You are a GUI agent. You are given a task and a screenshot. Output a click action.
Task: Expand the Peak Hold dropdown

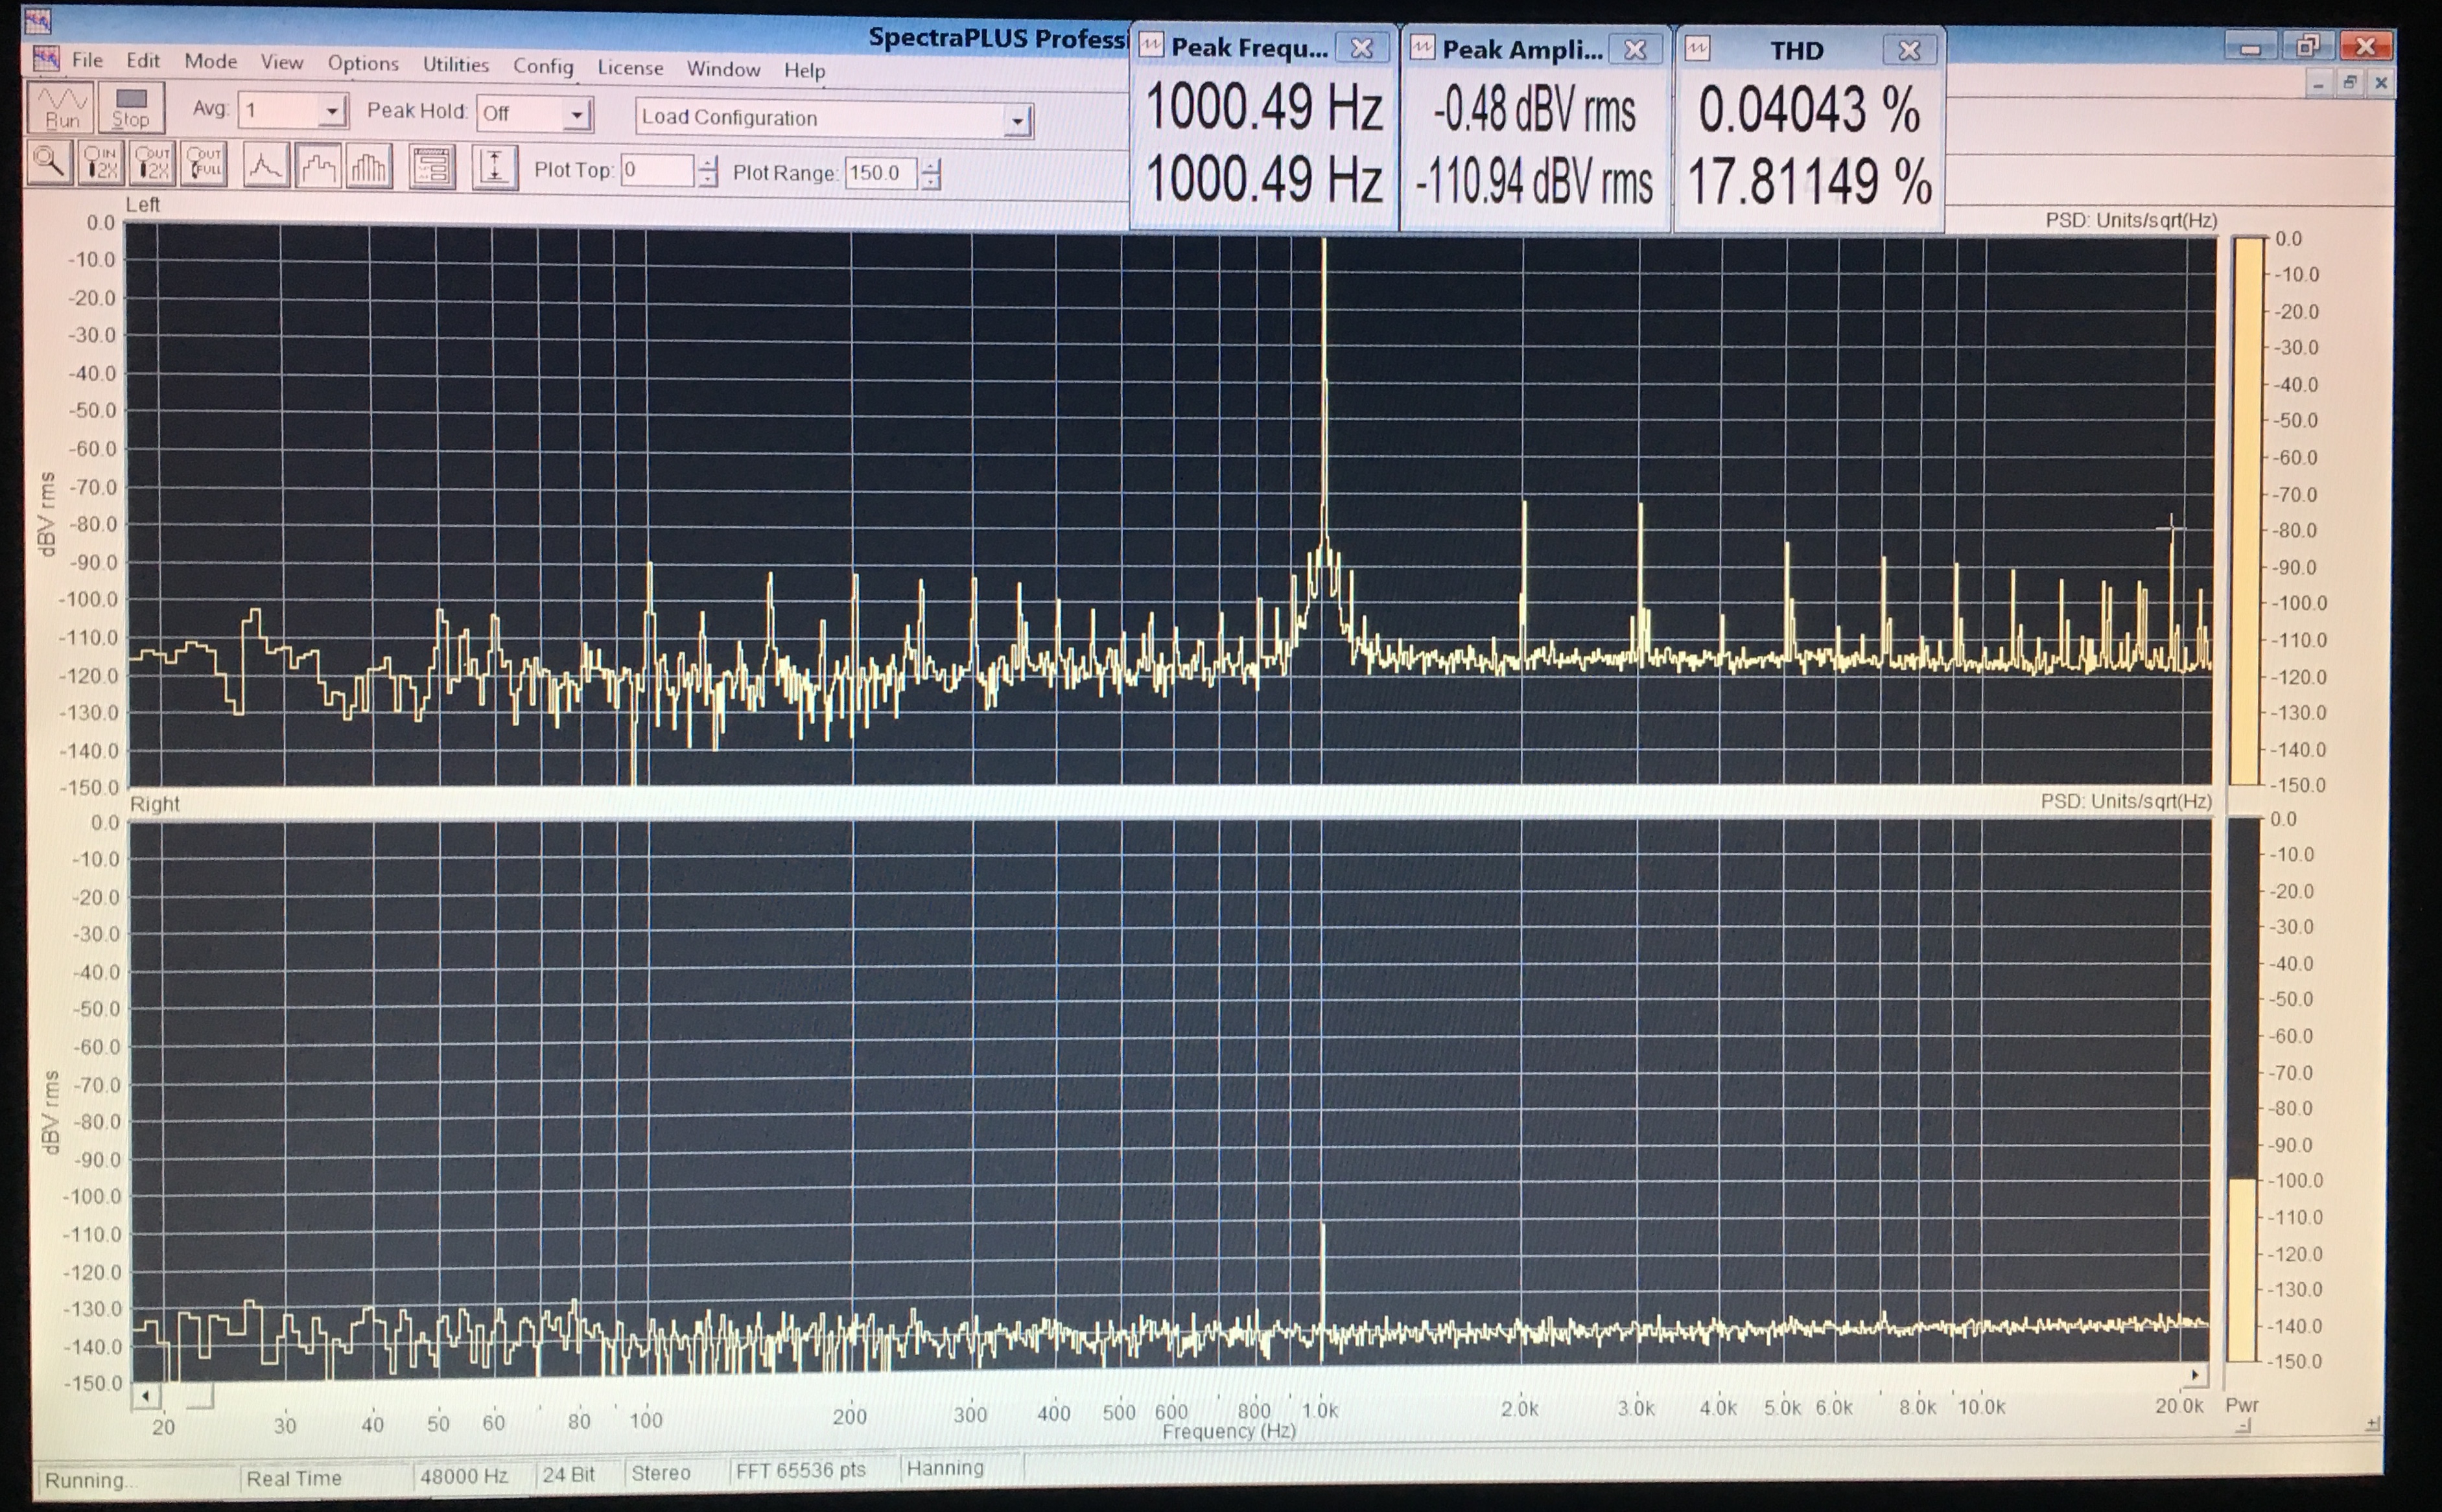tap(576, 116)
